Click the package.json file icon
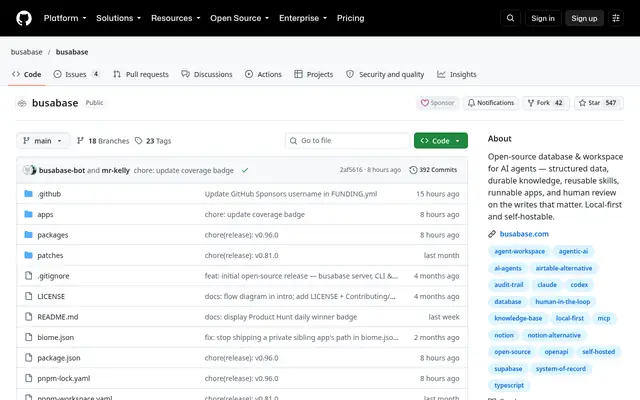Image resolution: width=640 pixels, height=400 pixels. [28, 358]
